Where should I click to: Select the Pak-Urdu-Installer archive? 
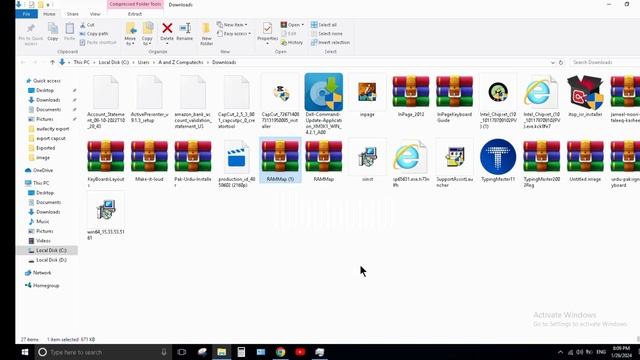pos(193,163)
